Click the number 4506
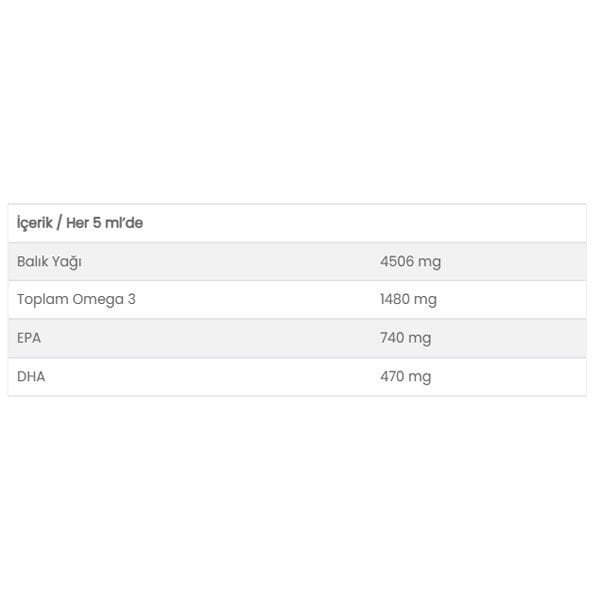600x600 pixels. (x=397, y=262)
